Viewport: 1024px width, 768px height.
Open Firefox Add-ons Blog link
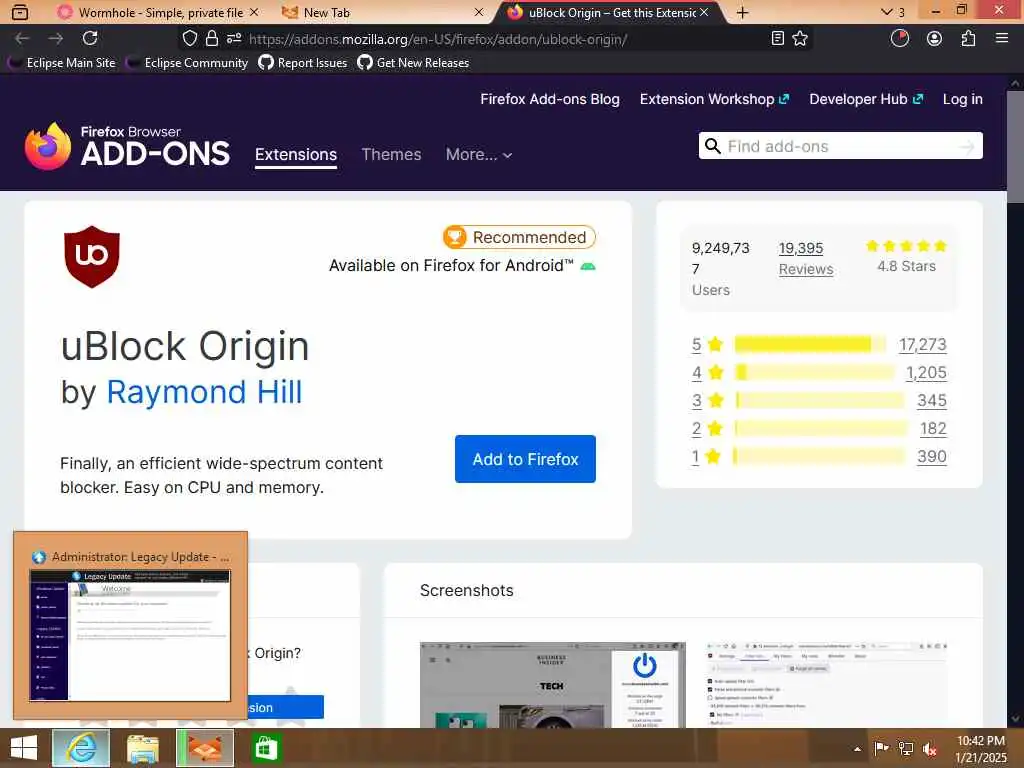pos(550,99)
